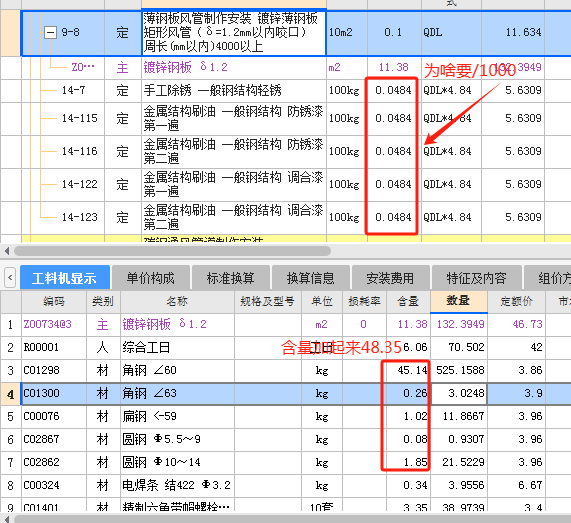
Task: Click row number 4 header
Action: point(11,394)
